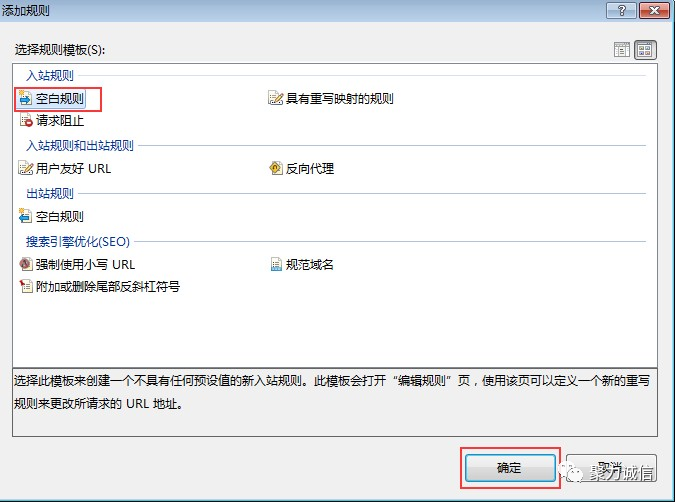This screenshot has width=675, height=502.
Task: Click the template description text box
Action: click(335, 403)
